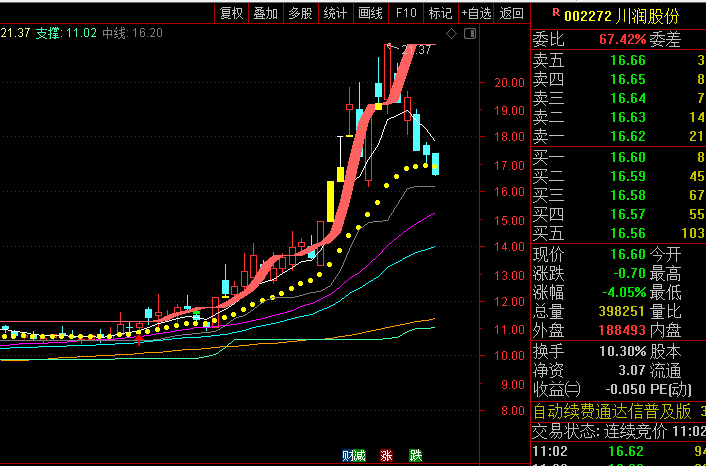Select the 卖一 16.62 ask row
Viewport: 706px width, 466px height.
[x=619, y=136]
